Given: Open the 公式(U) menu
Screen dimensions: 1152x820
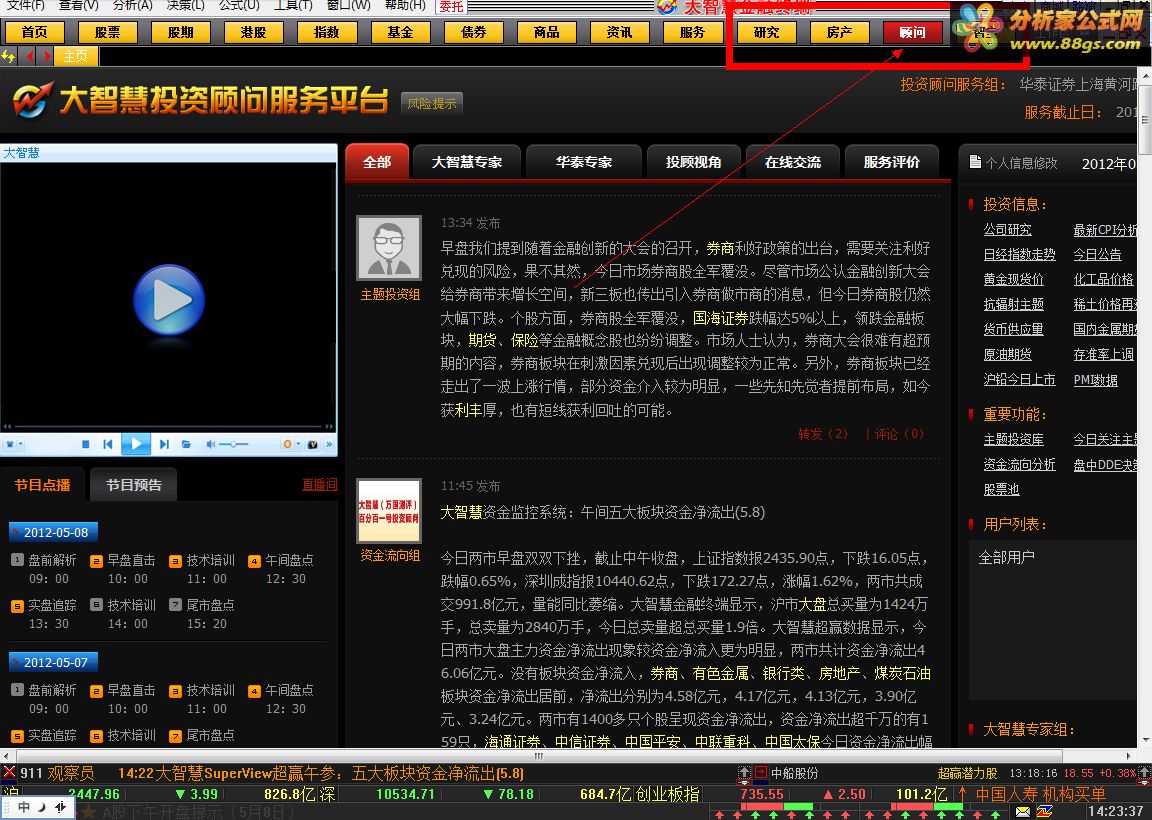Looking at the screenshot, I should point(239,6).
